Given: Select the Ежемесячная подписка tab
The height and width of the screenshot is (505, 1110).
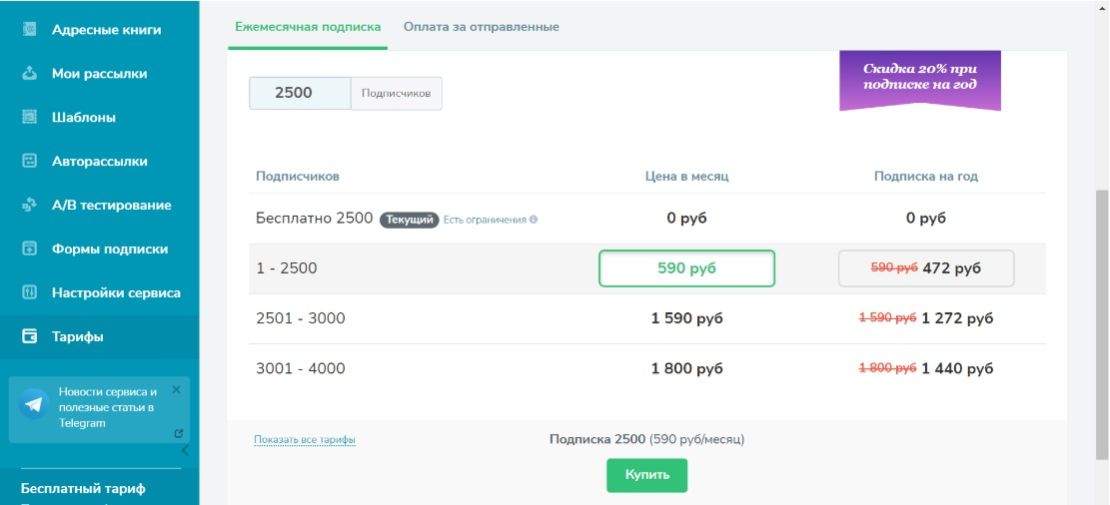Looking at the screenshot, I should (x=307, y=27).
